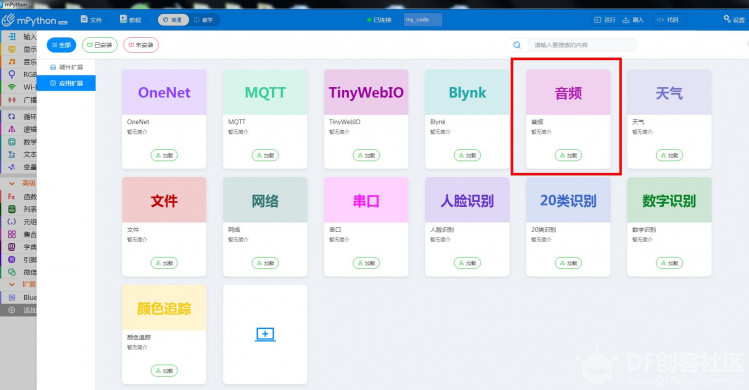749x390 pixels.
Task: Select the 变量 variables category icon
Action: coord(12,167)
